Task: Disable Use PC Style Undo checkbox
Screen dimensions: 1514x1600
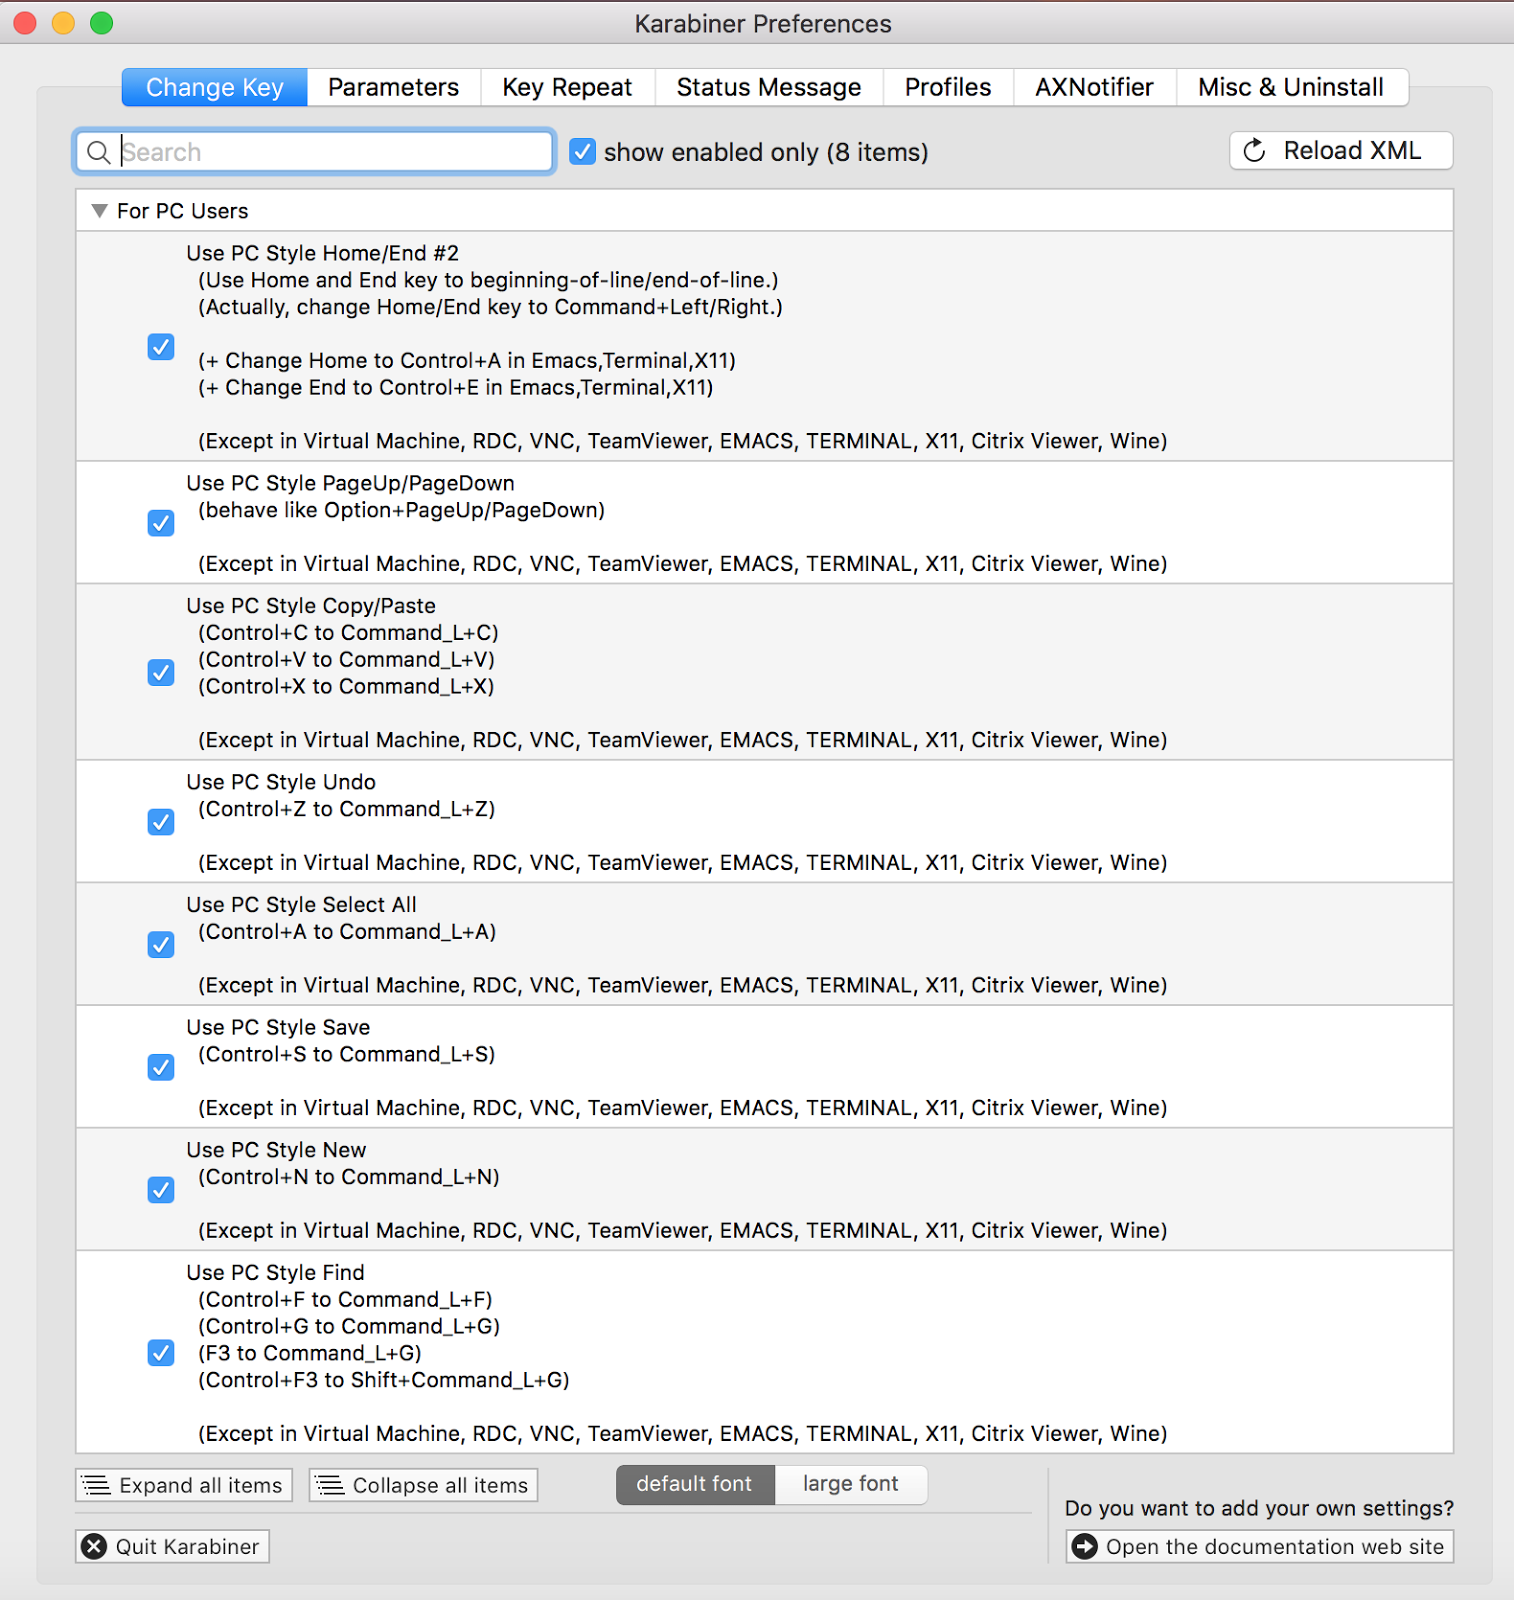Action: coord(161,822)
